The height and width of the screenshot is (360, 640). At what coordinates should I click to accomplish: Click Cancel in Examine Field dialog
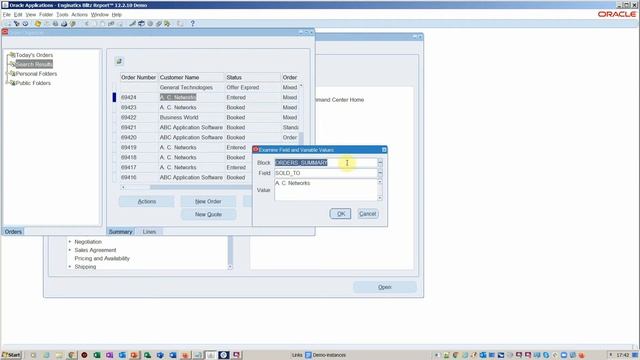coord(367,213)
